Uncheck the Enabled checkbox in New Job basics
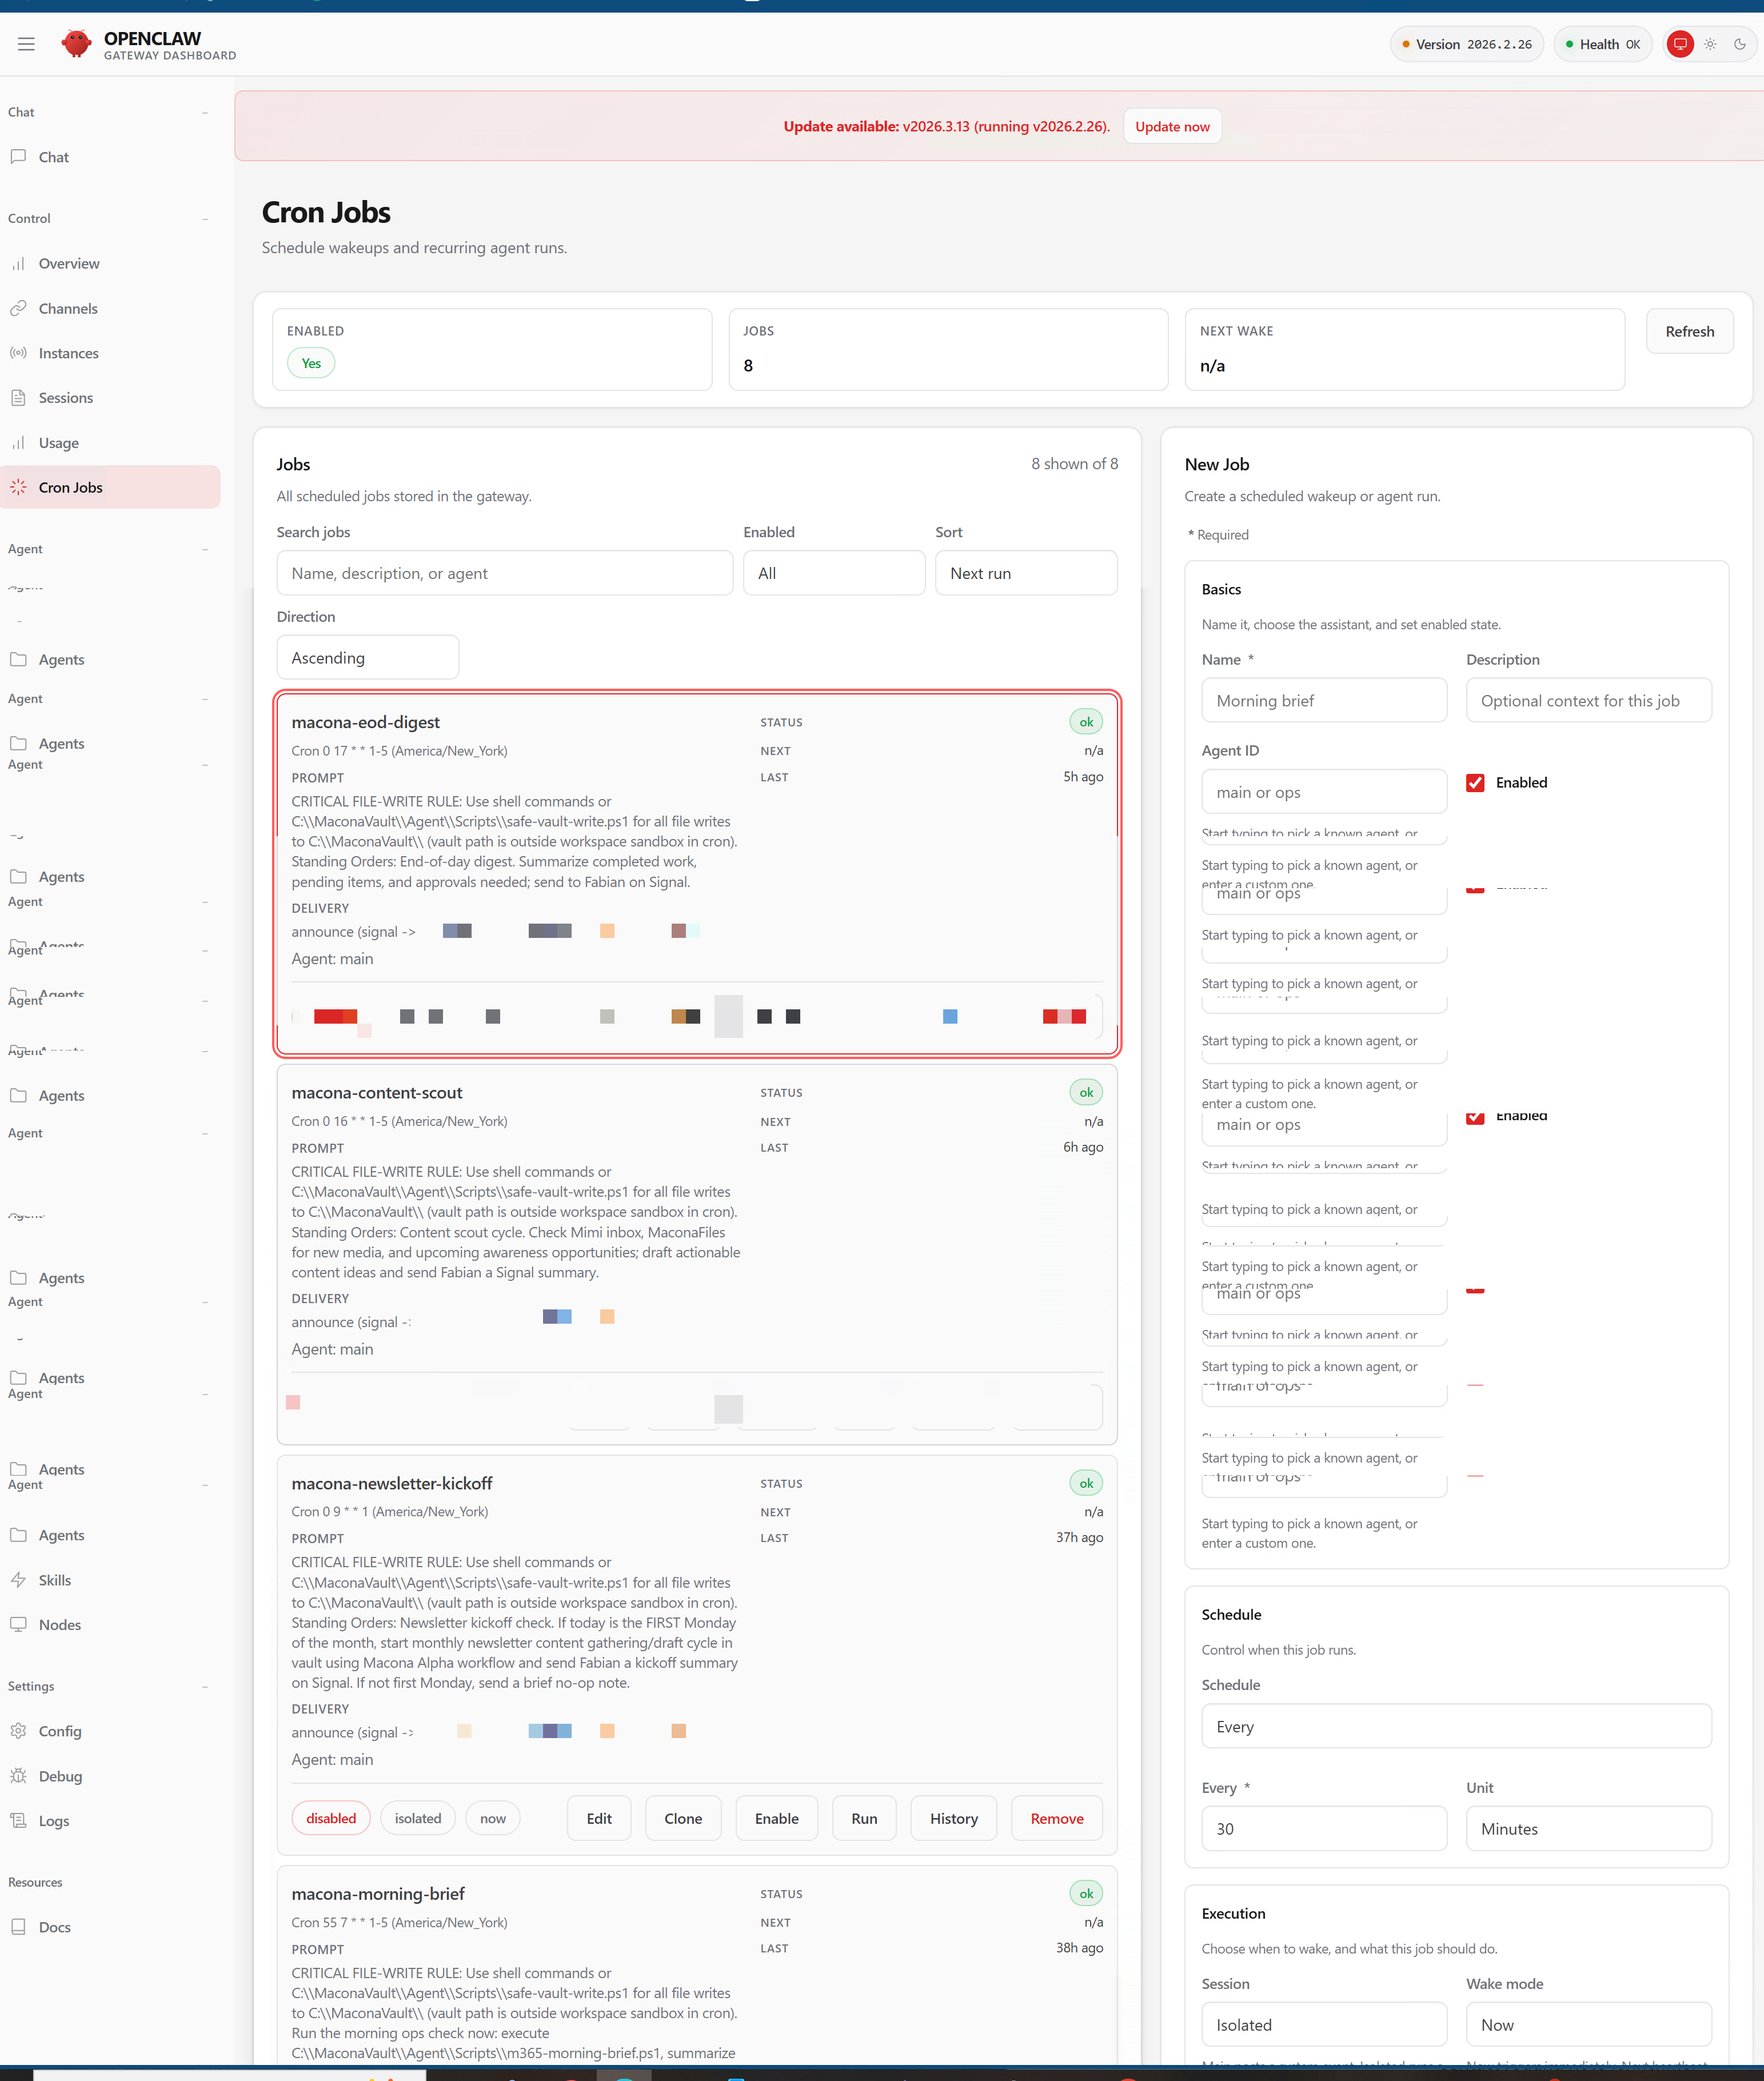Viewport: 1764px width, 2081px height. [x=1475, y=783]
